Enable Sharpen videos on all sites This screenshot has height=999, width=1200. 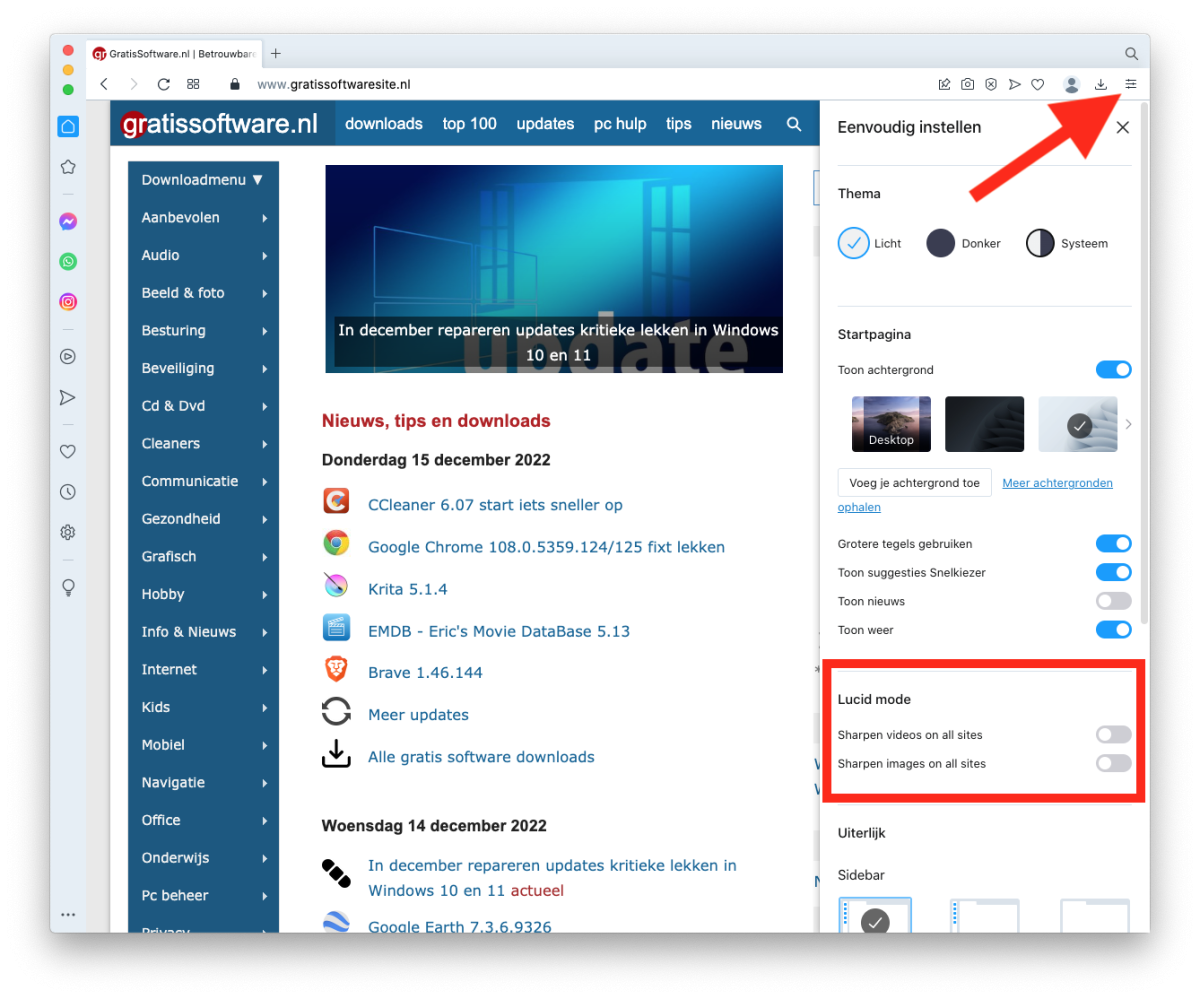pos(1113,735)
